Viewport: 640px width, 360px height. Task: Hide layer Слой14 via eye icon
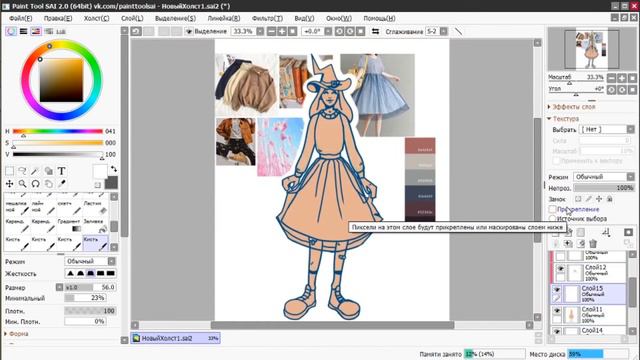557,331
